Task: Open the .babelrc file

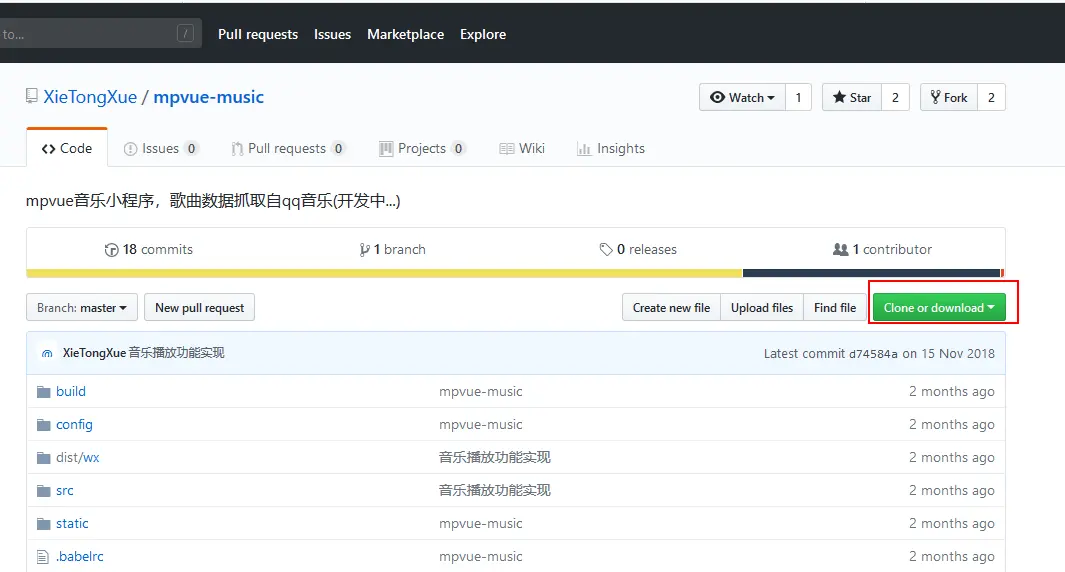Action: pos(79,556)
